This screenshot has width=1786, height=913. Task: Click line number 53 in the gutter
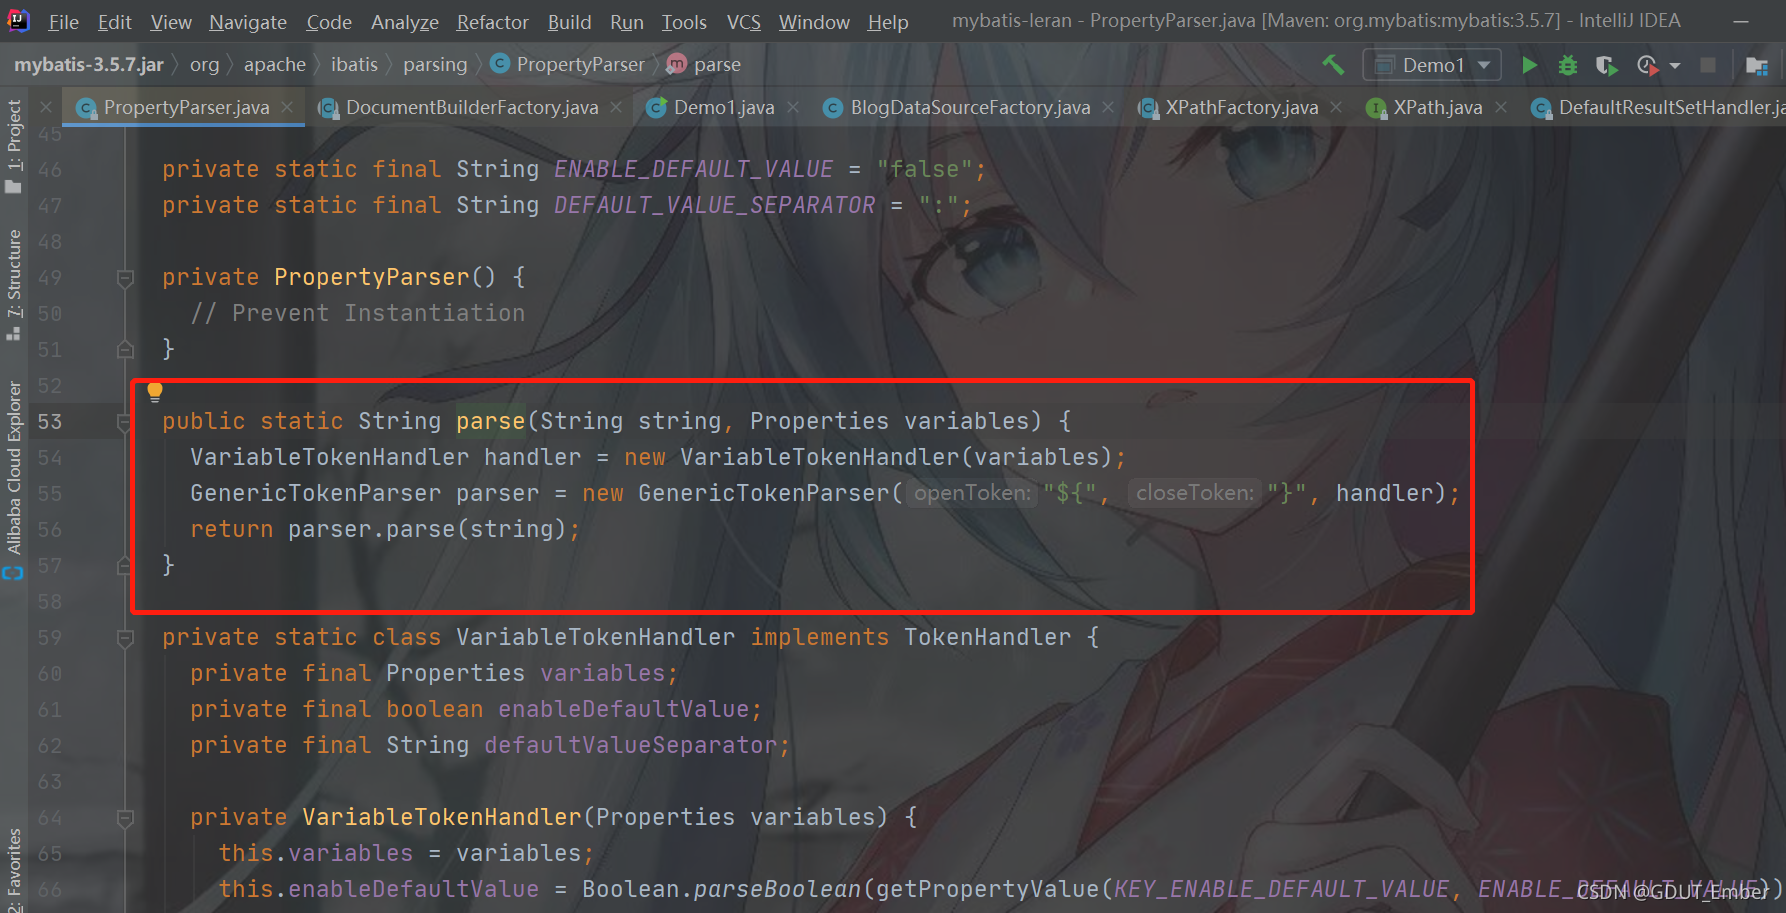pos(50,422)
